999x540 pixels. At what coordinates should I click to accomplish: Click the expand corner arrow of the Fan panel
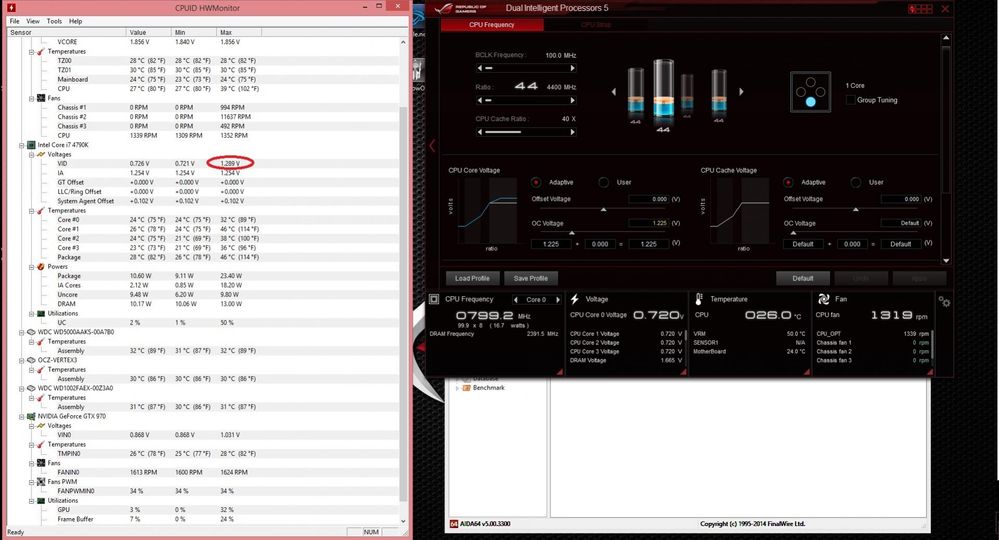tap(930, 372)
